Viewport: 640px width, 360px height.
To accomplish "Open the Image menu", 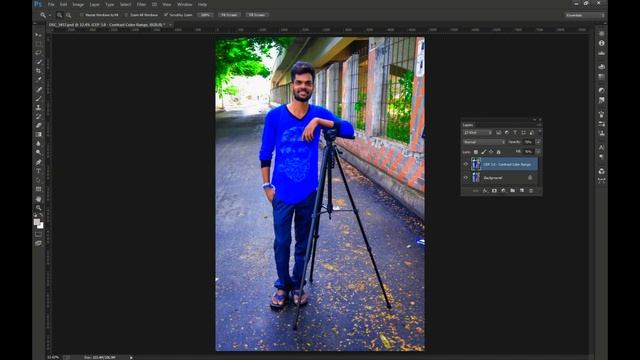I will click(78, 4).
